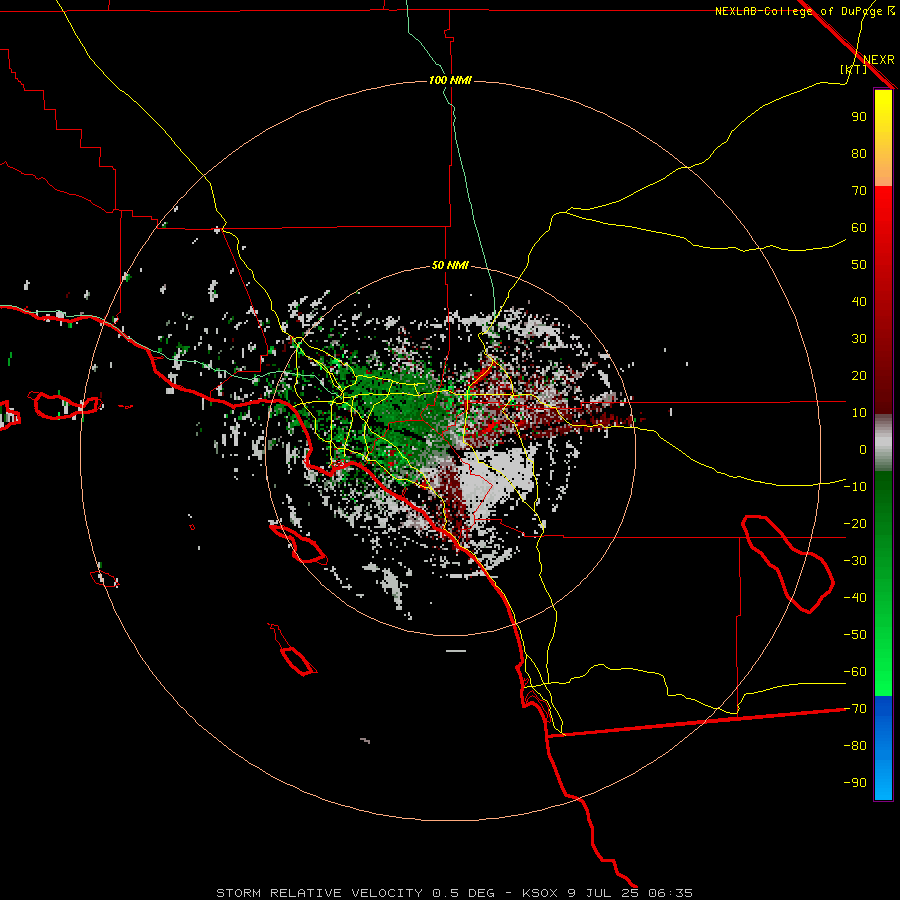Click the 100 NMI range ring label
This screenshot has height=900, width=900.
450,80
